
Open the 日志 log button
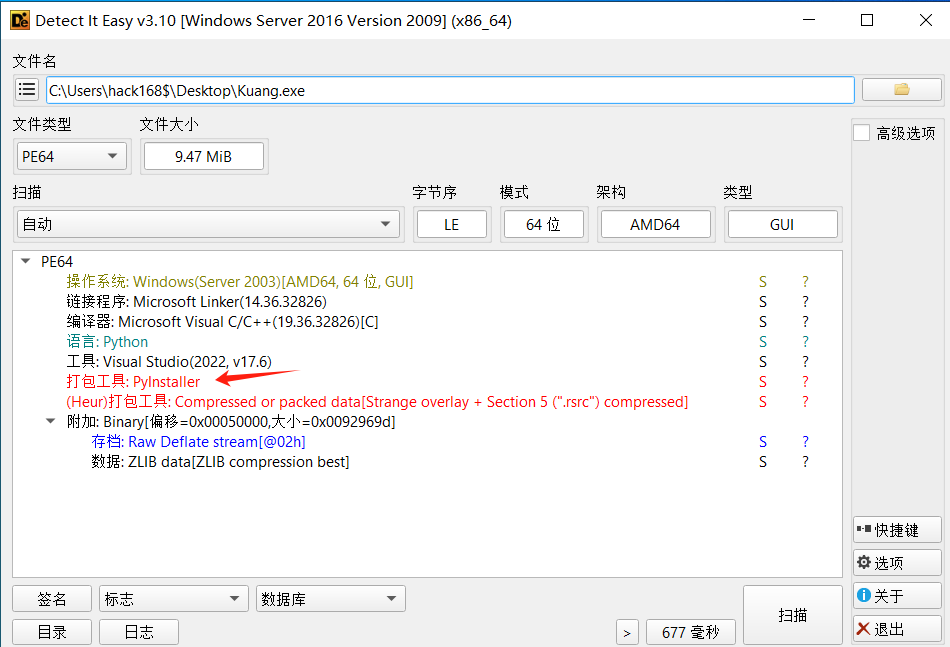click(139, 632)
